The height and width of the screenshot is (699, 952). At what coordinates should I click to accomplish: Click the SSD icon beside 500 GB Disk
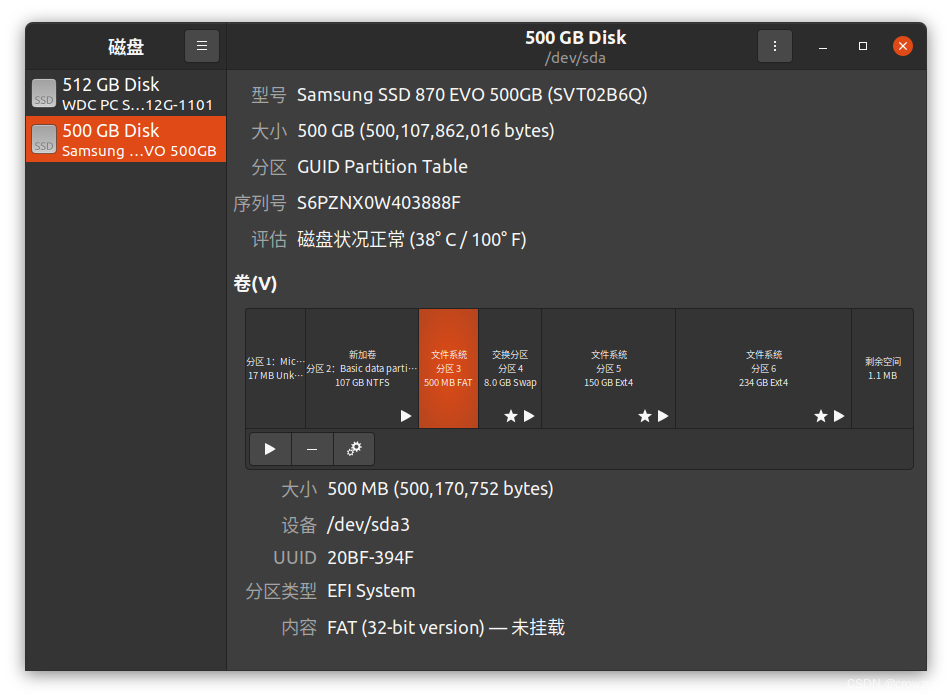click(43, 140)
